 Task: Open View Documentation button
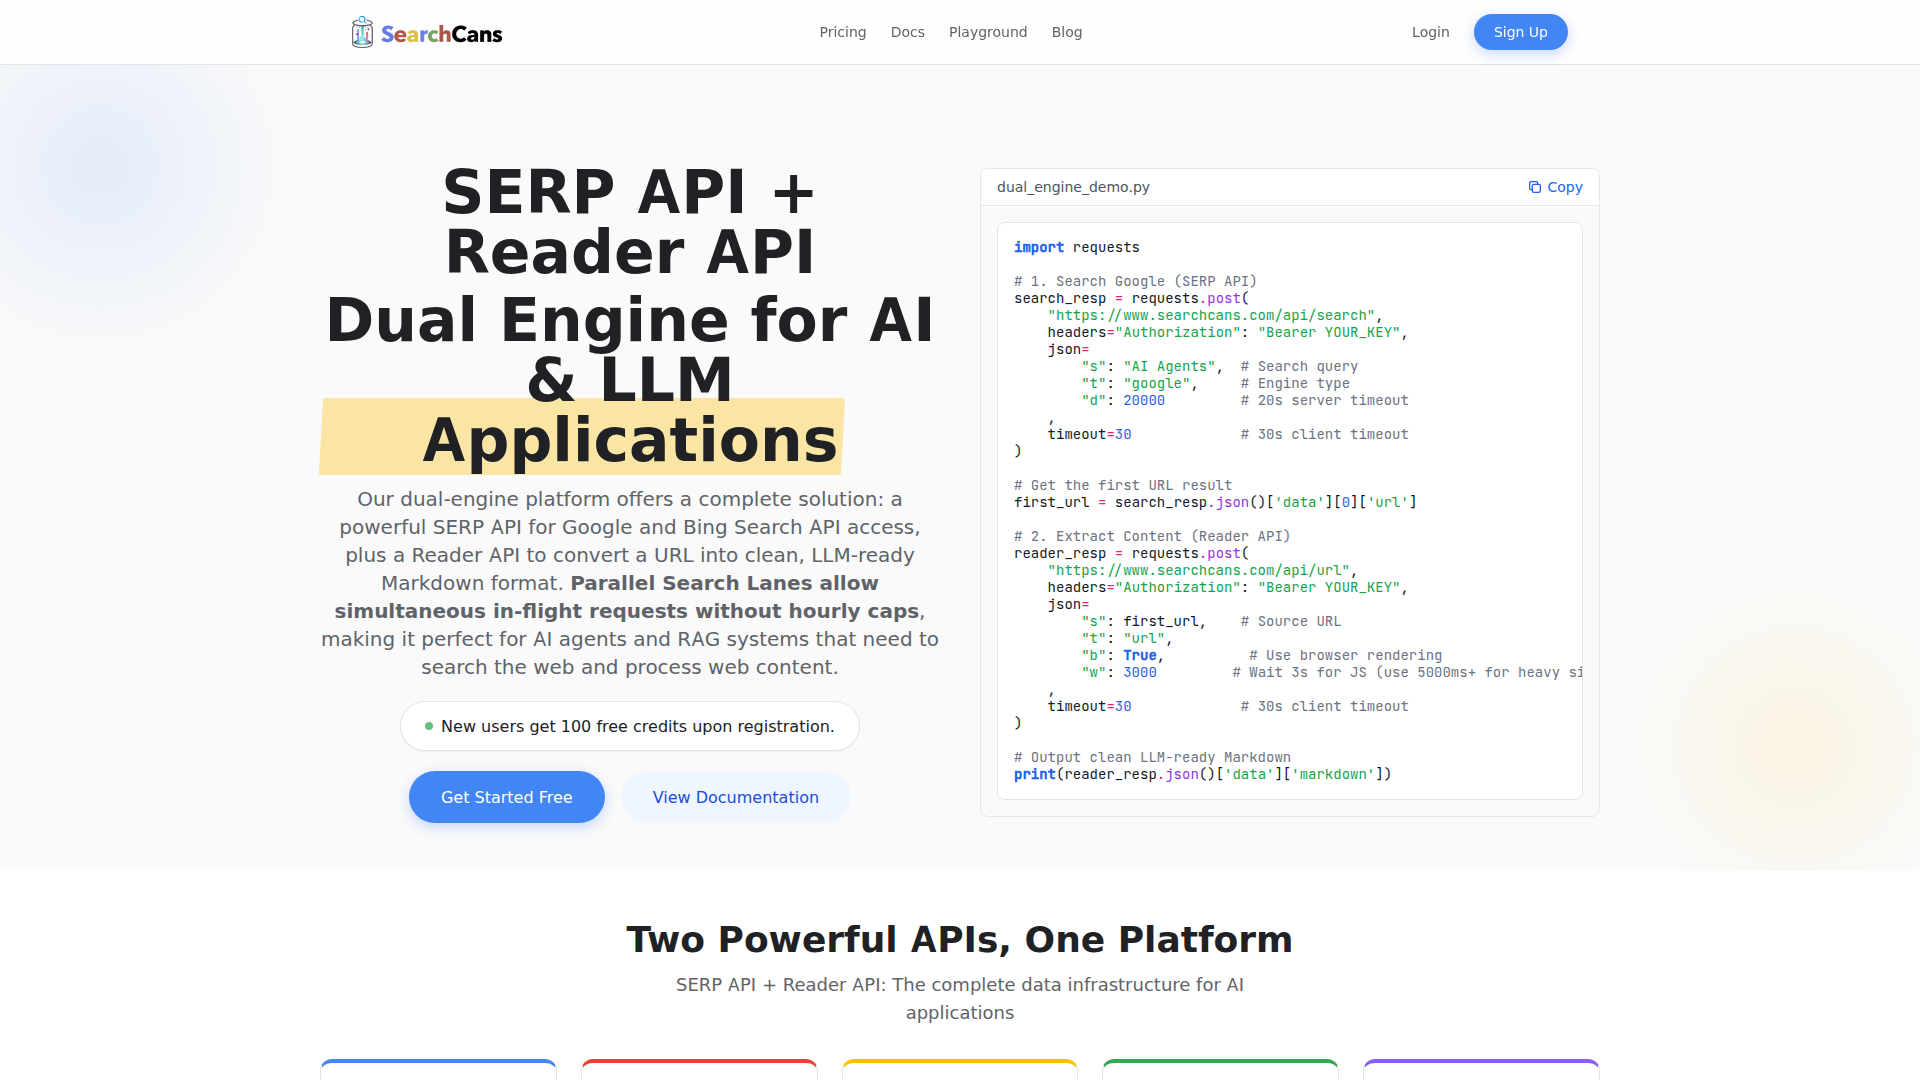(x=735, y=797)
